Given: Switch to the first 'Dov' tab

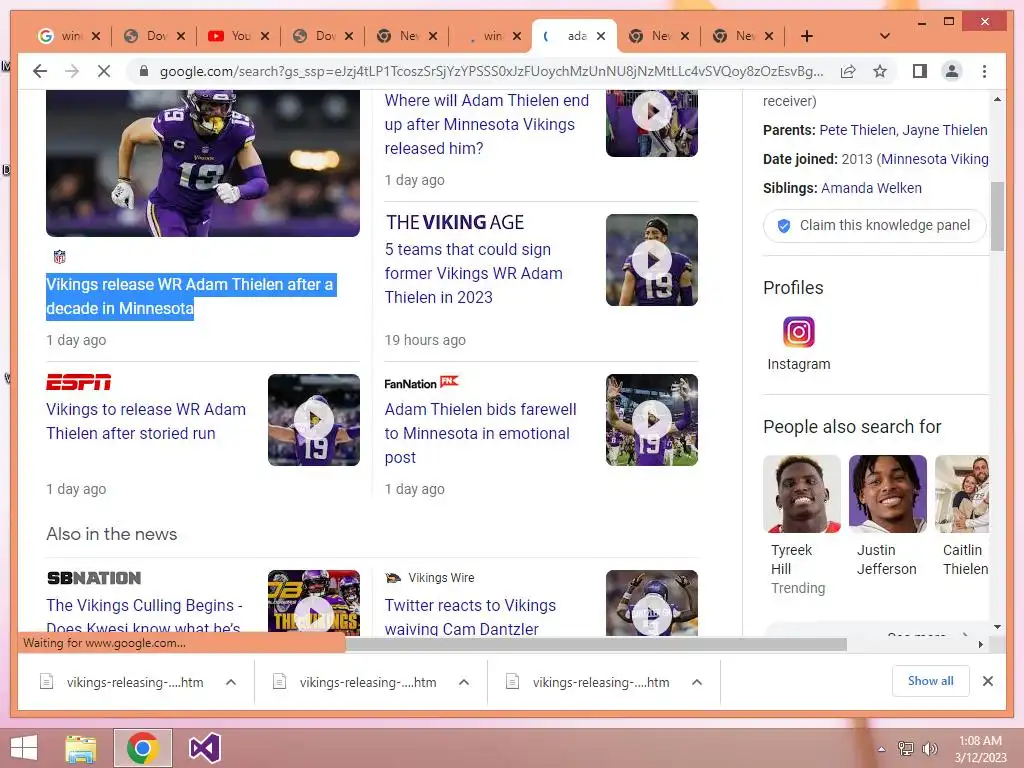Looking at the screenshot, I should (147, 36).
